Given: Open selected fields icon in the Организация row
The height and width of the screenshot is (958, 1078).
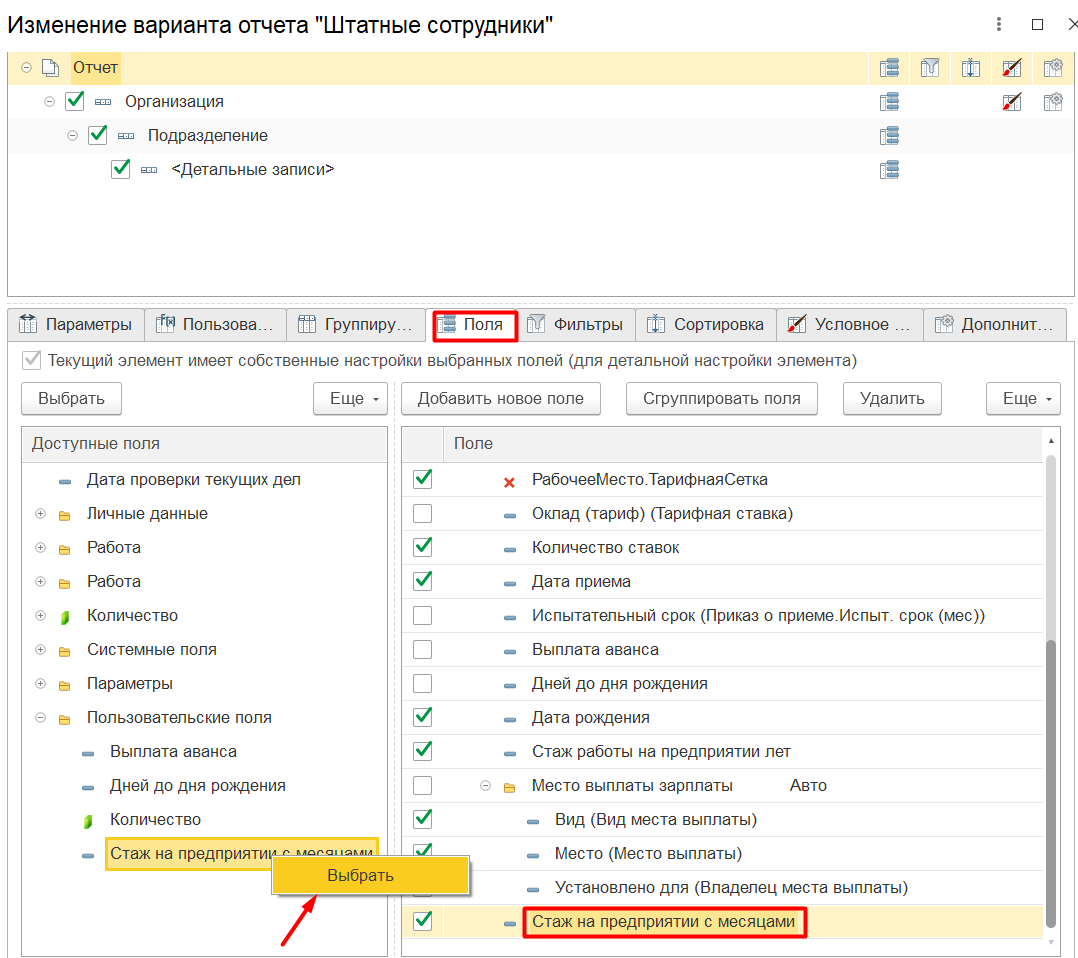Looking at the screenshot, I should [x=889, y=102].
